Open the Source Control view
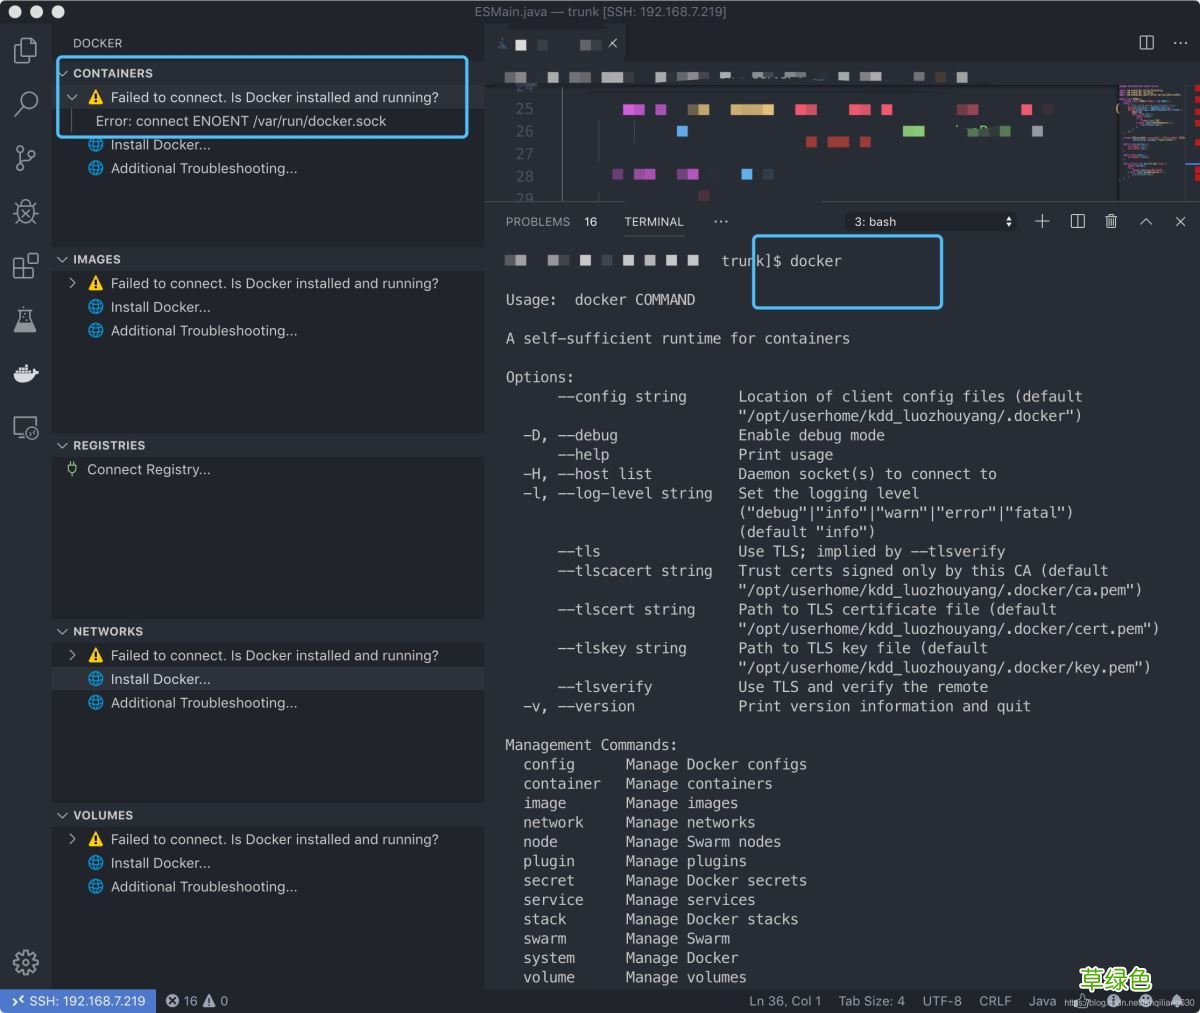Viewport: 1200px width, 1013px height. pos(26,157)
